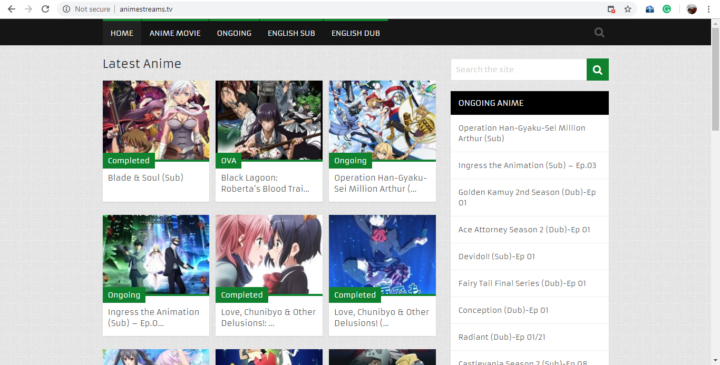
Task: Go to the ENGLISH DUB section
Action: coord(355,33)
